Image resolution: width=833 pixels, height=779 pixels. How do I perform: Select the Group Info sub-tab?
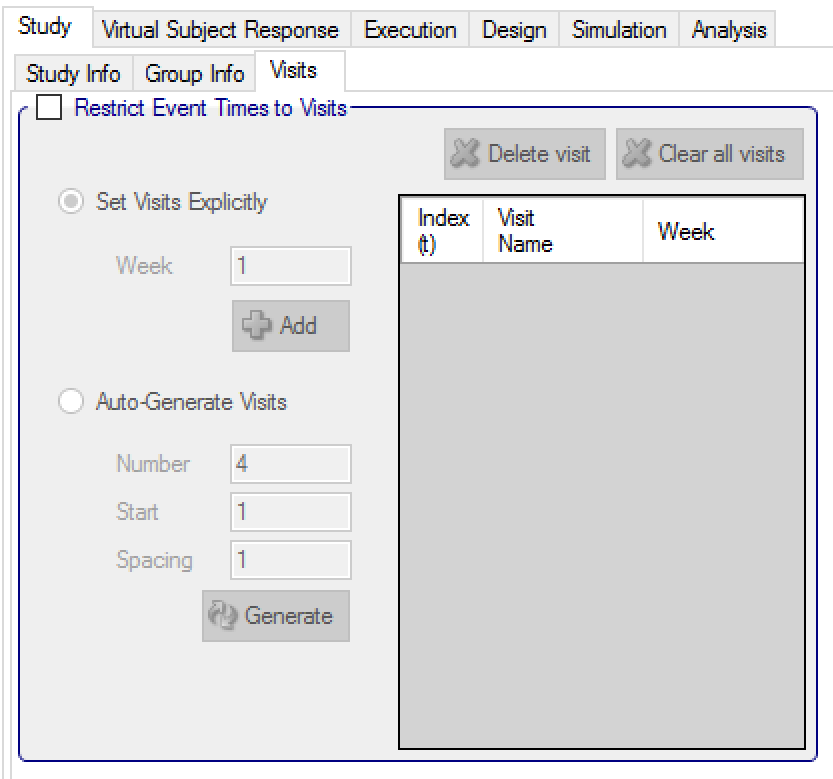[x=194, y=74]
